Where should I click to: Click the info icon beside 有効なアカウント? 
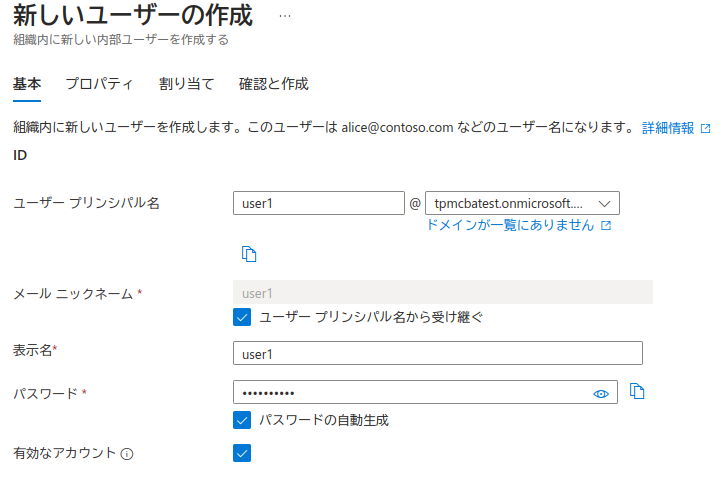pos(127,454)
